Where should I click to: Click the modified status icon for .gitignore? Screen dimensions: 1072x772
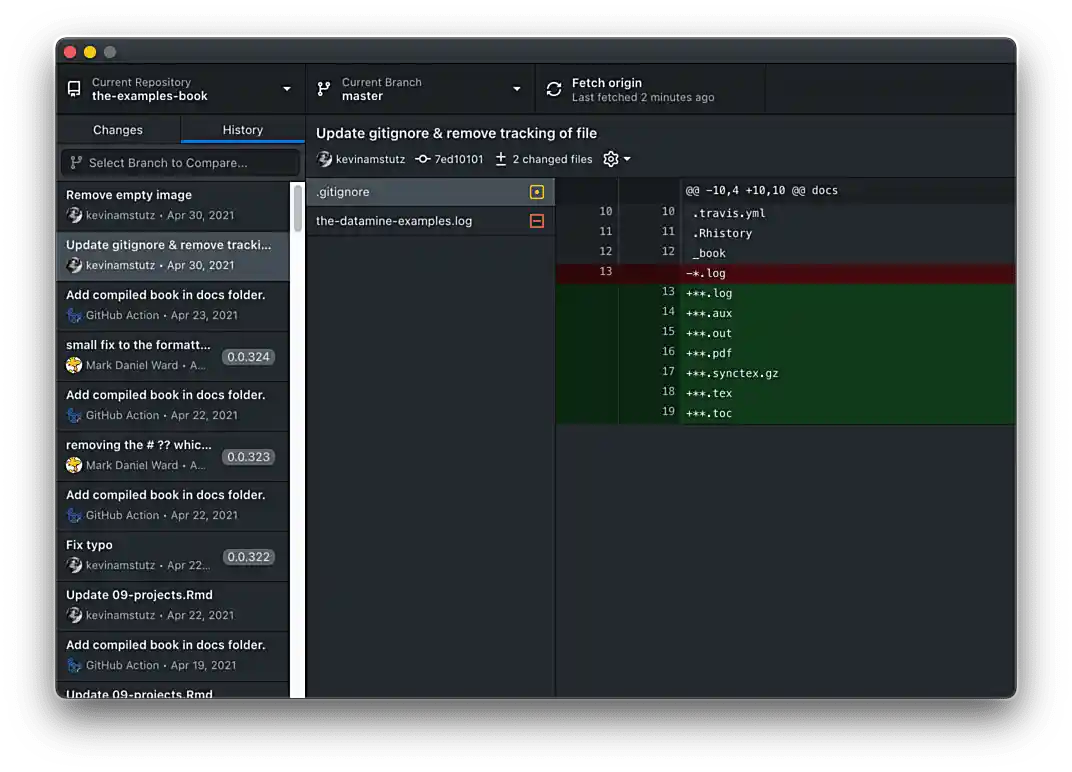(536, 191)
